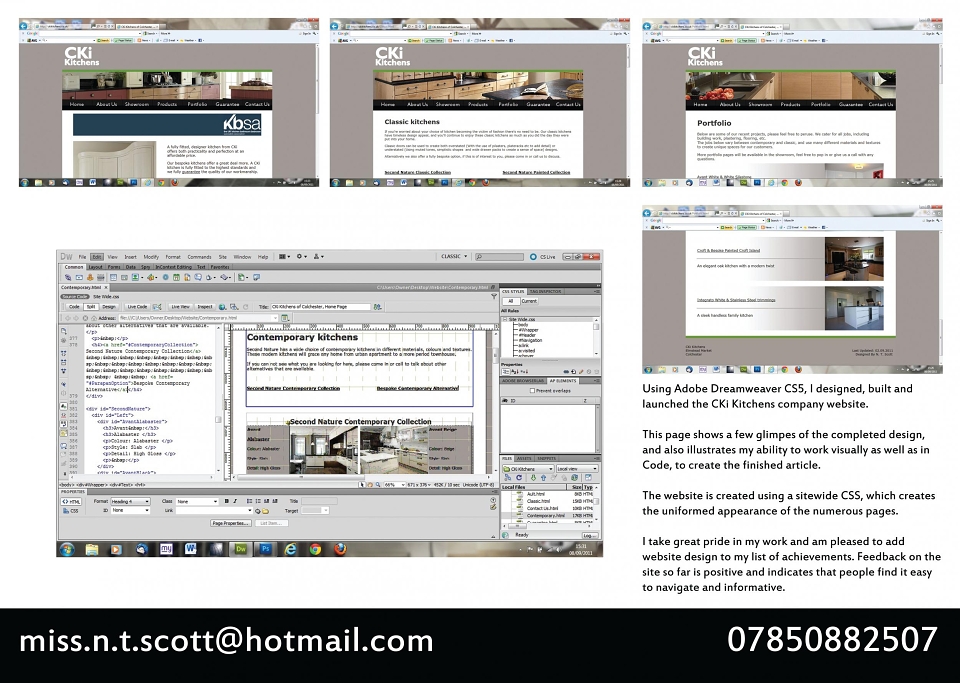Switch Properties panel to CSS mode

click(x=70, y=510)
